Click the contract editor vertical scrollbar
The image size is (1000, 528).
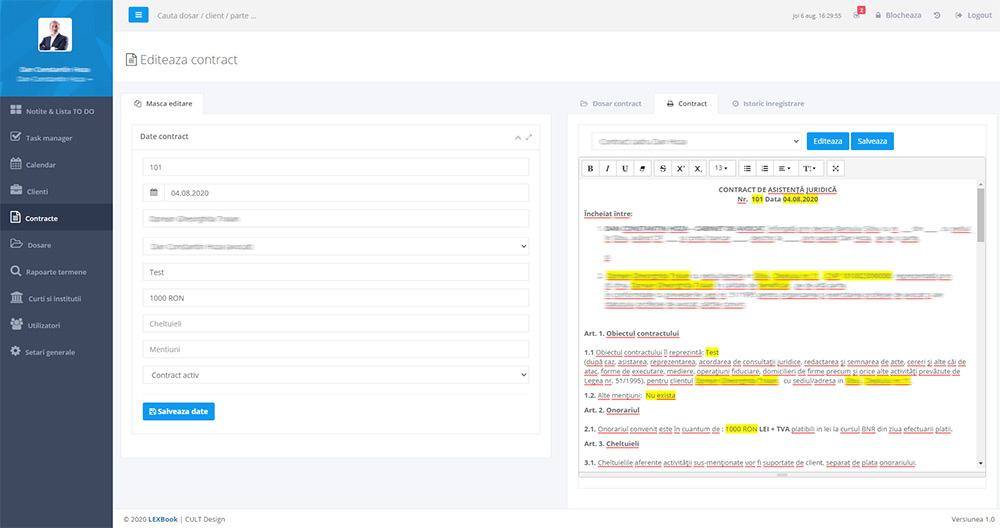tap(981, 213)
